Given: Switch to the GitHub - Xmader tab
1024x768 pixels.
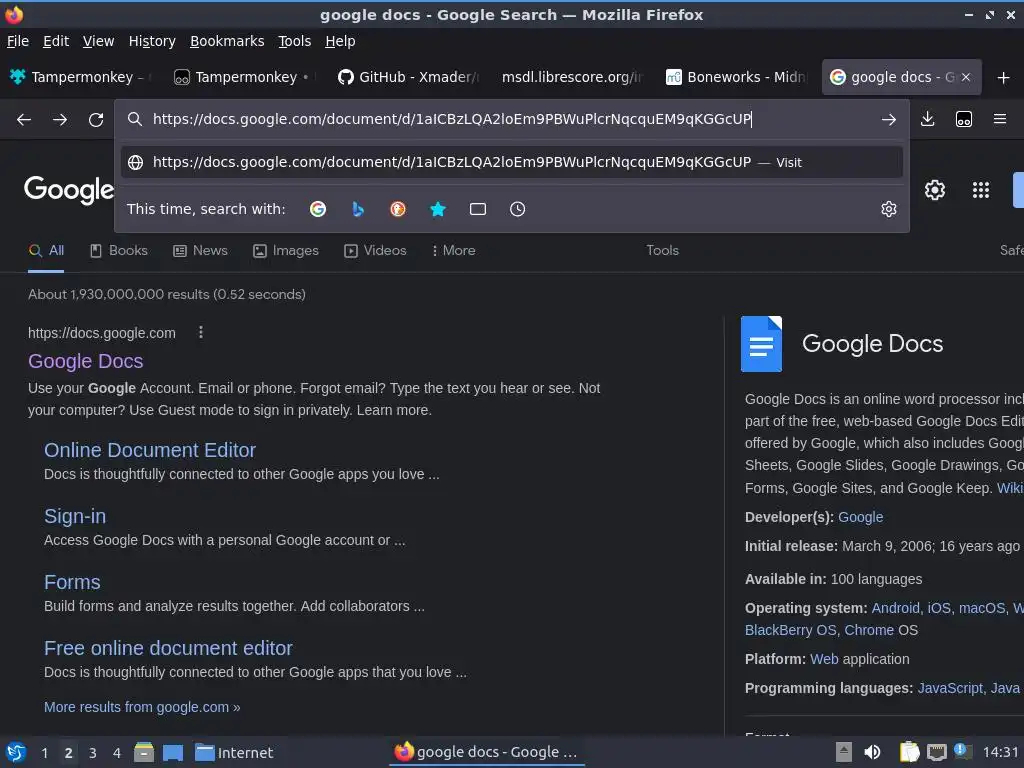Looking at the screenshot, I should (x=409, y=77).
